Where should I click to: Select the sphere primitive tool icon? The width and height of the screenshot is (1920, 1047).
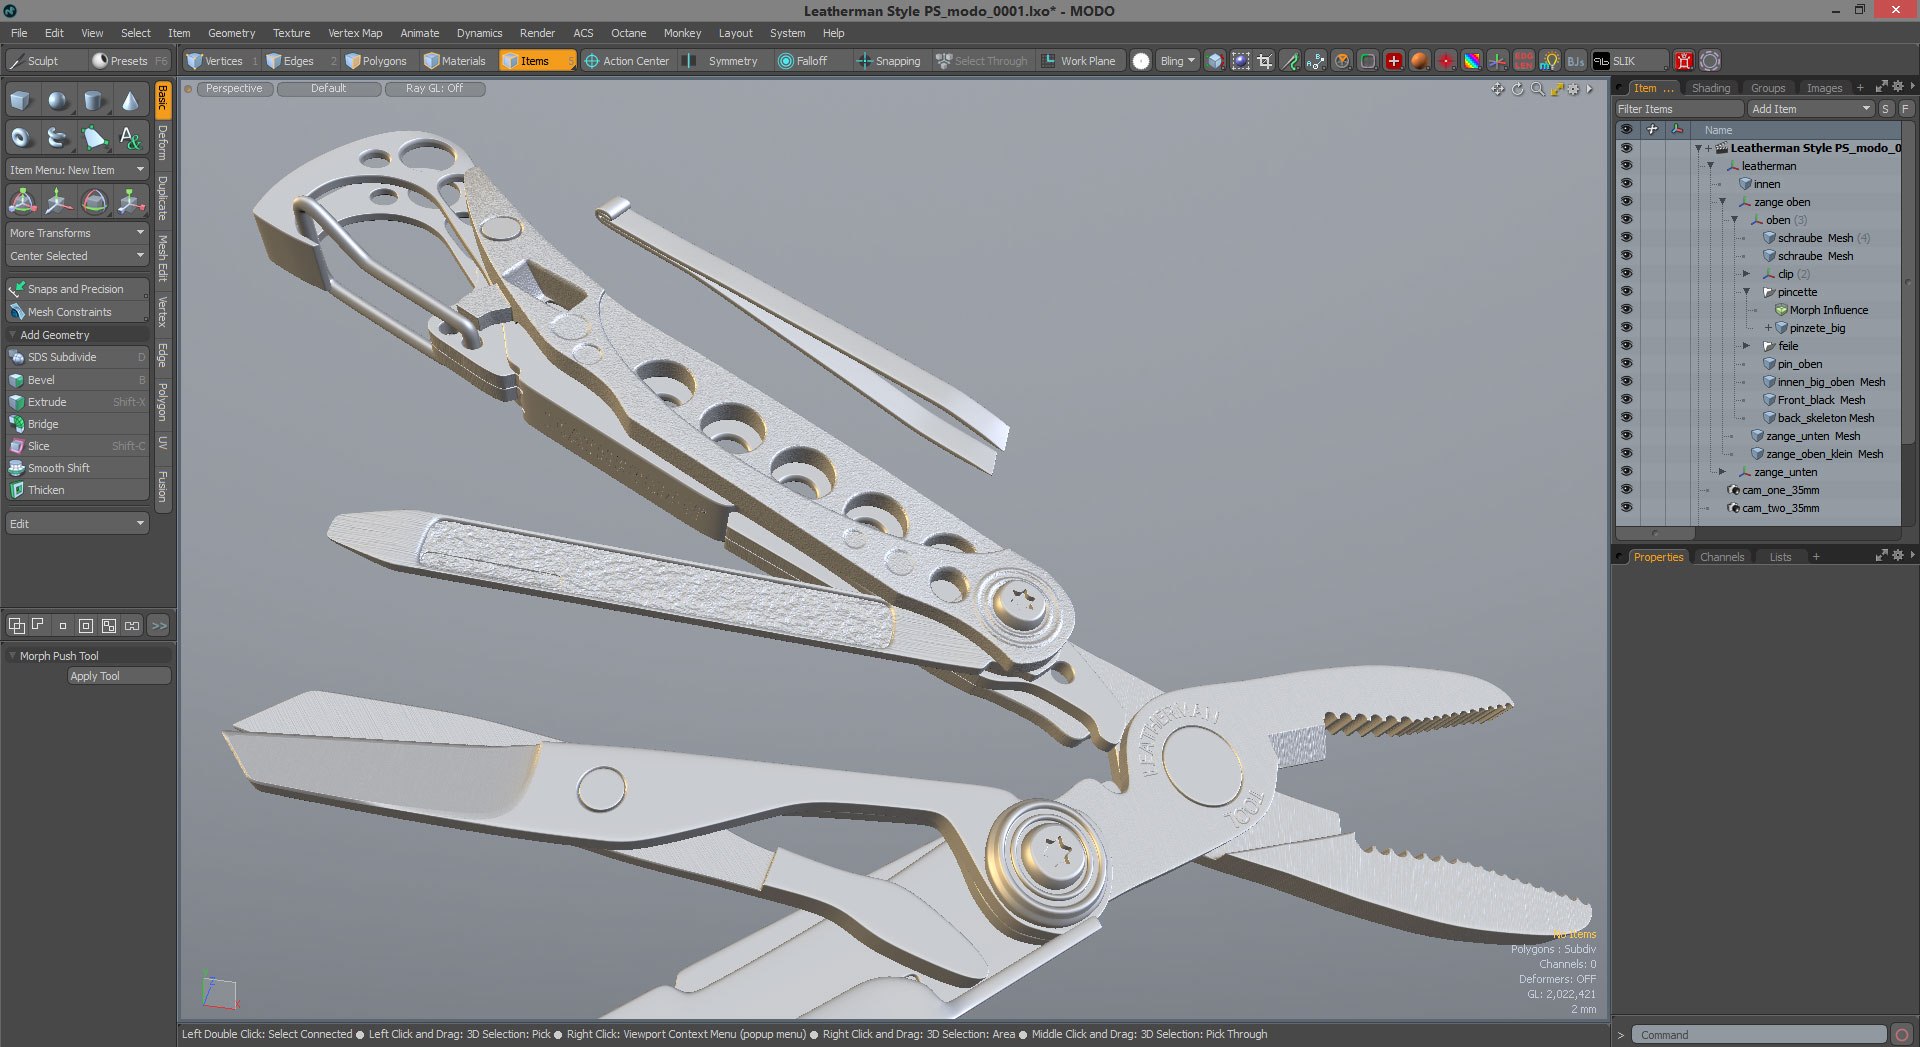tap(58, 101)
